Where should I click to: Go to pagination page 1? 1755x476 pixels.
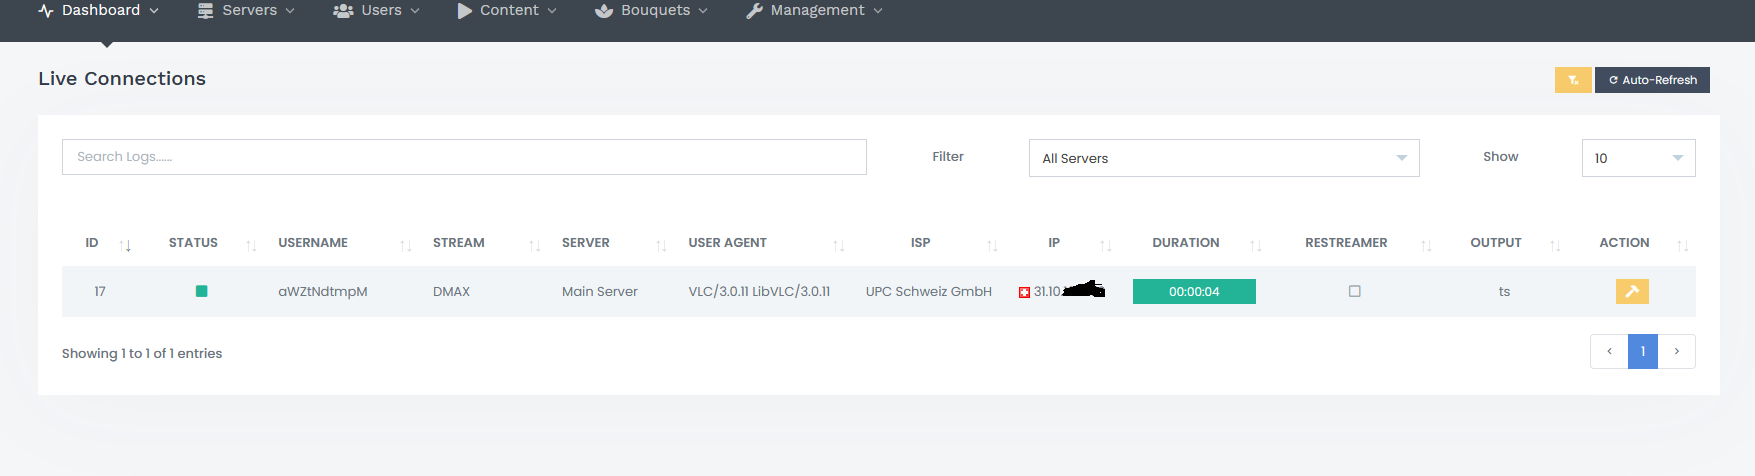click(1642, 351)
